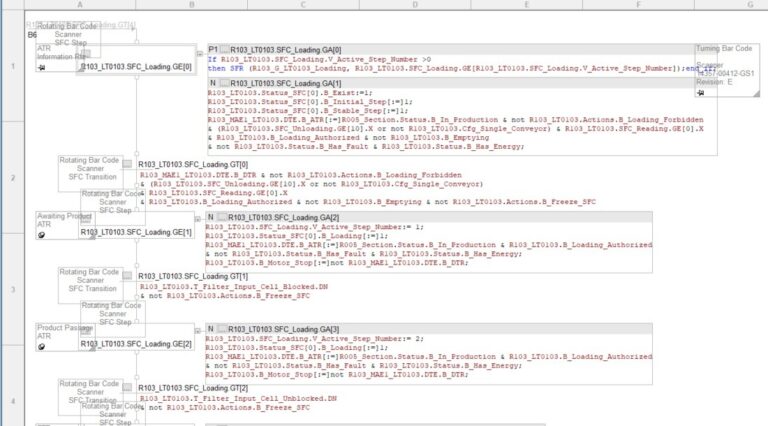Click the pin icon in the Turning Bar Code box
768x426 pixels.
point(699,92)
